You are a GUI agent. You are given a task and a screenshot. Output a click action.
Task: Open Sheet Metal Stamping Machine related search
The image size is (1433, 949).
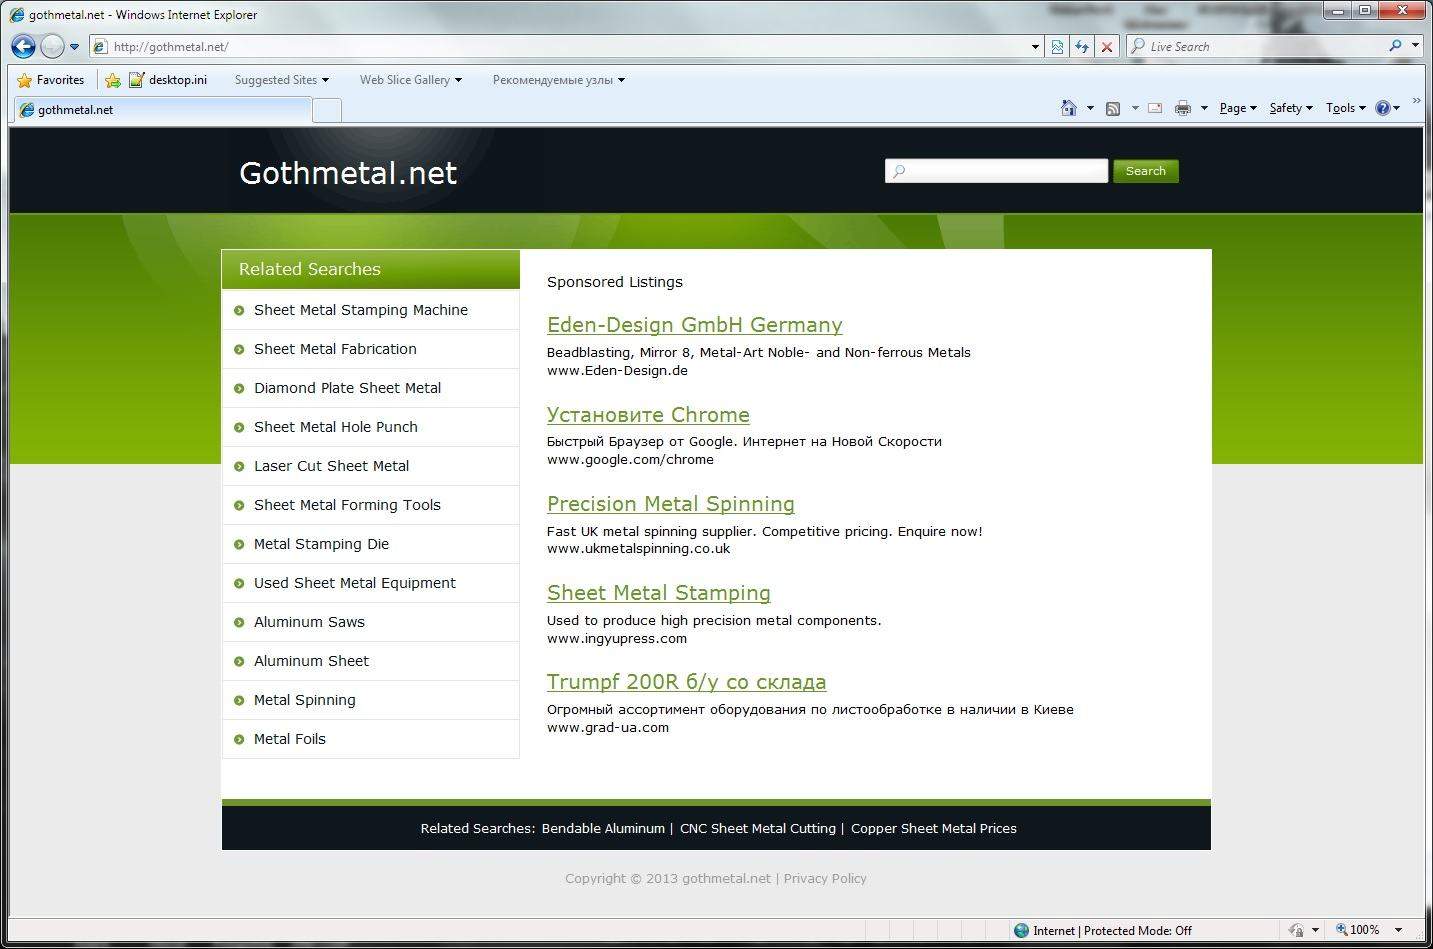[x=361, y=310]
